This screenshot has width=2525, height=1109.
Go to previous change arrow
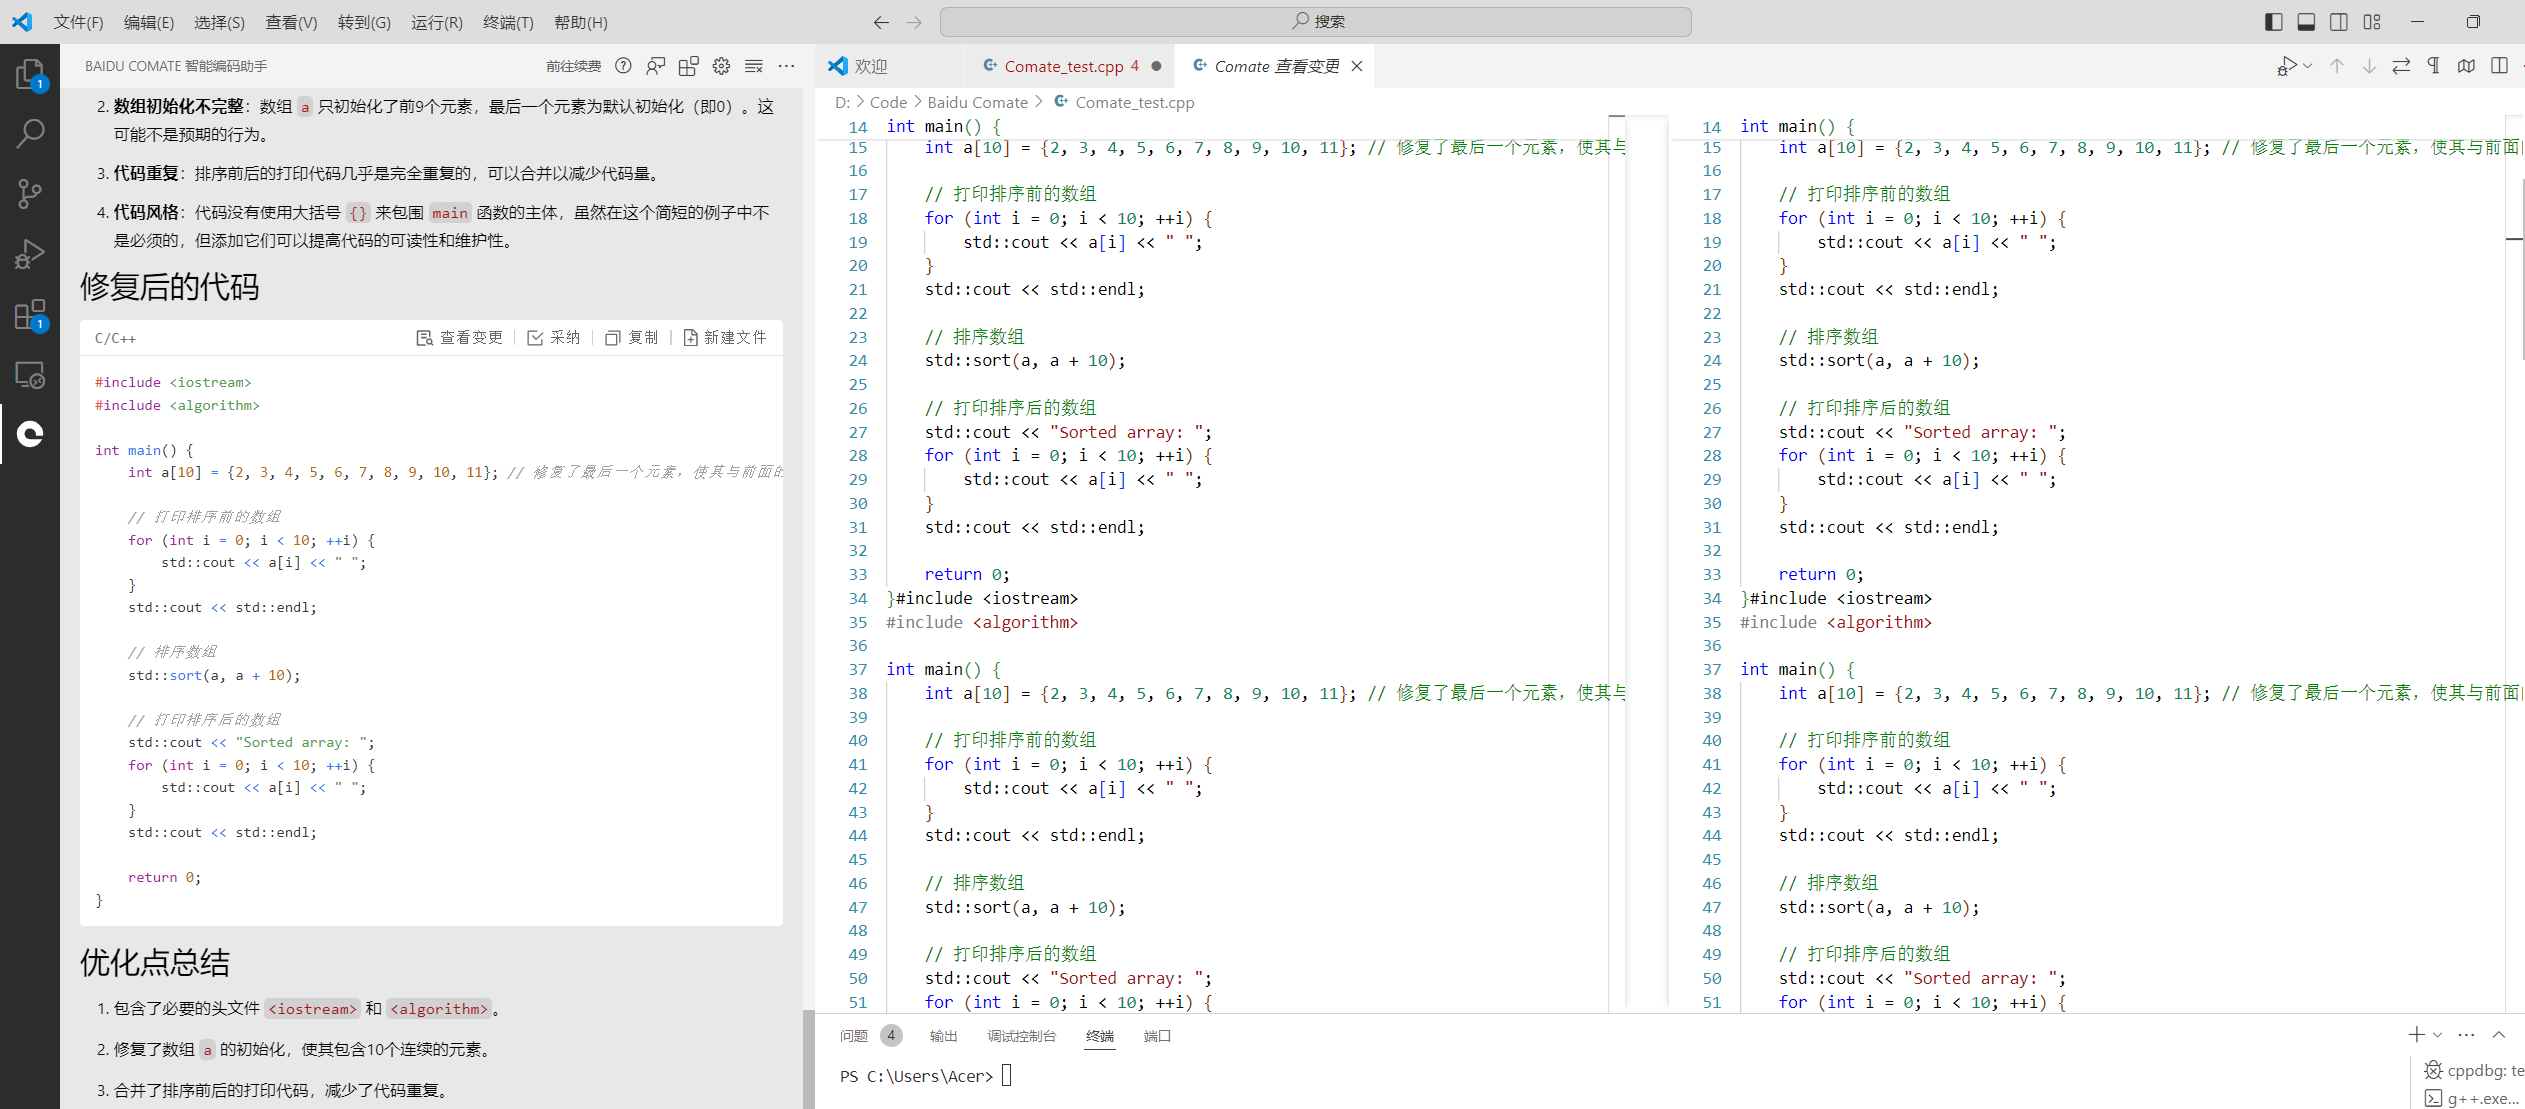2337,66
